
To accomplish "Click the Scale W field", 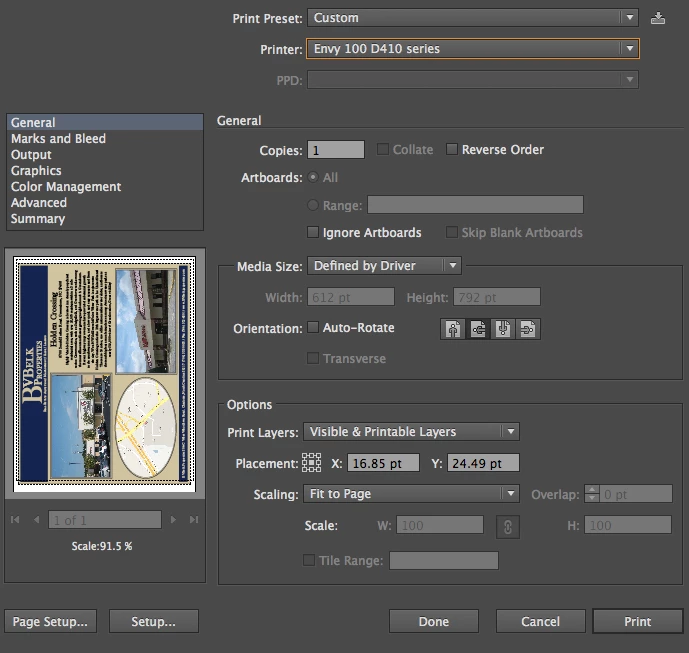I will click(x=440, y=525).
